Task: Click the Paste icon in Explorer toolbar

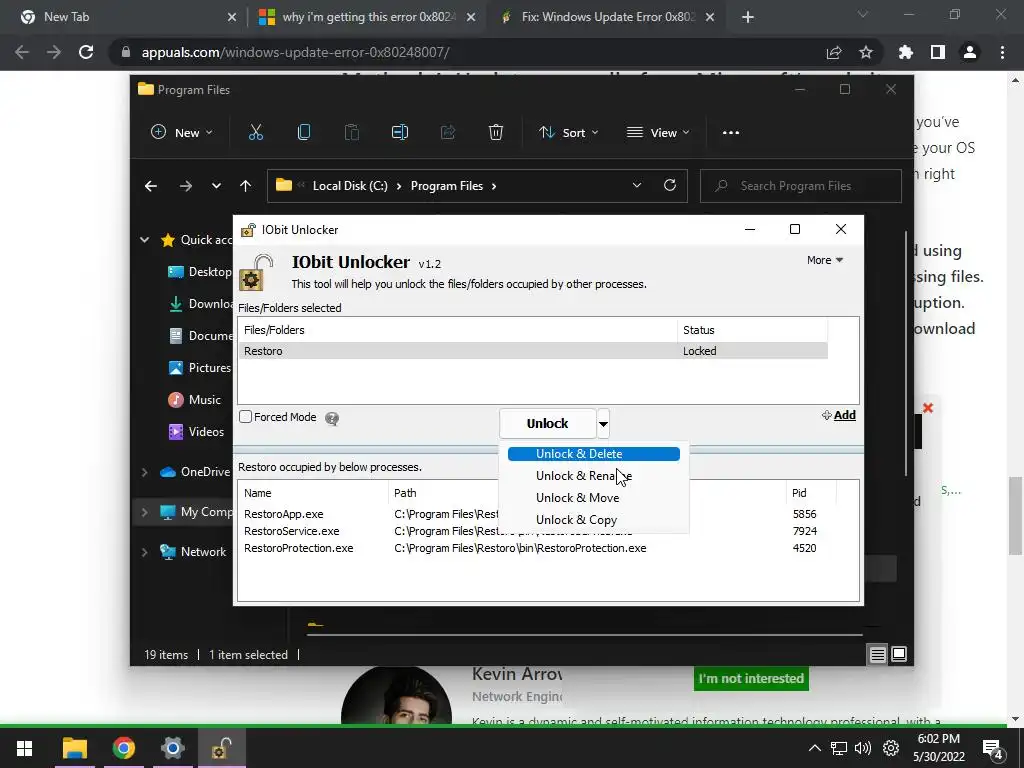Action: (x=351, y=133)
